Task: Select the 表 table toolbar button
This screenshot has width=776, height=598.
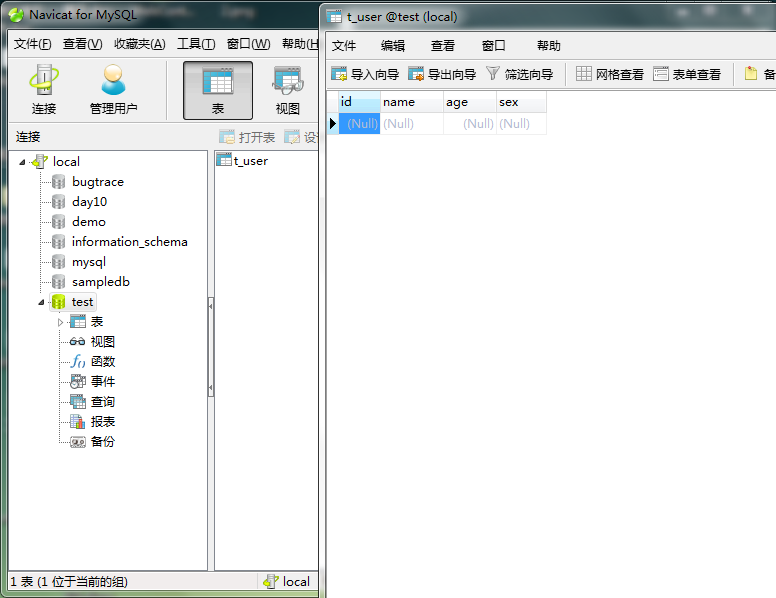Action: pos(218,90)
